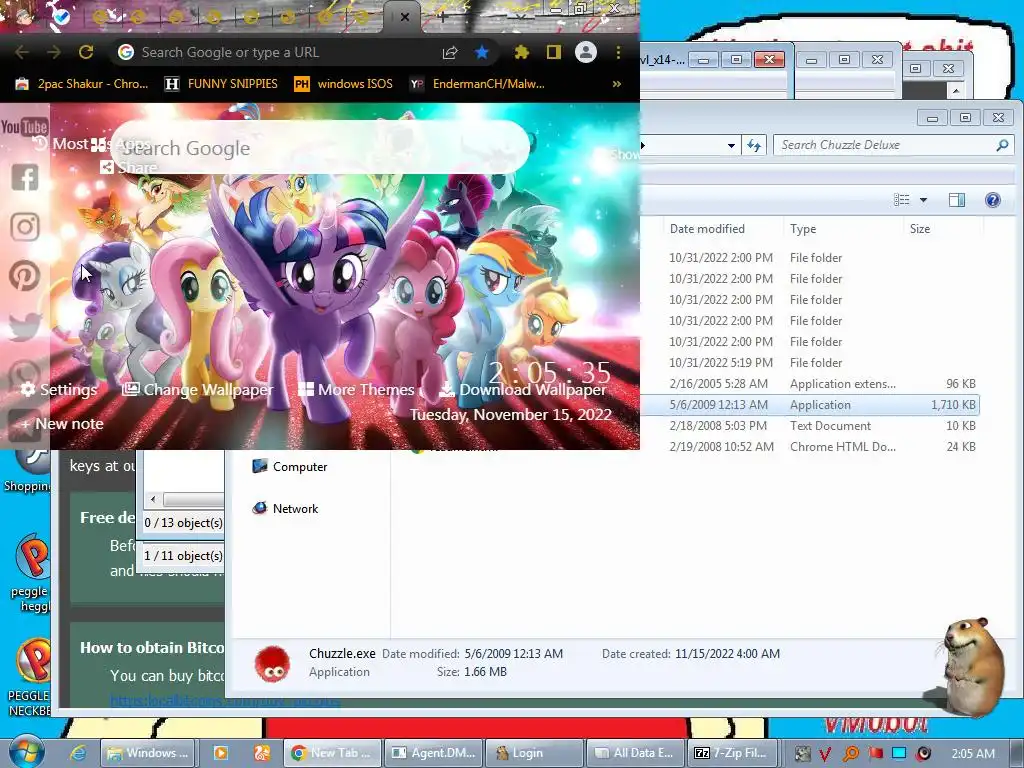Click the Search Chuzzle Deluxe field
Image resolution: width=1024 pixels, height=768 pixels.
[893, 145]
